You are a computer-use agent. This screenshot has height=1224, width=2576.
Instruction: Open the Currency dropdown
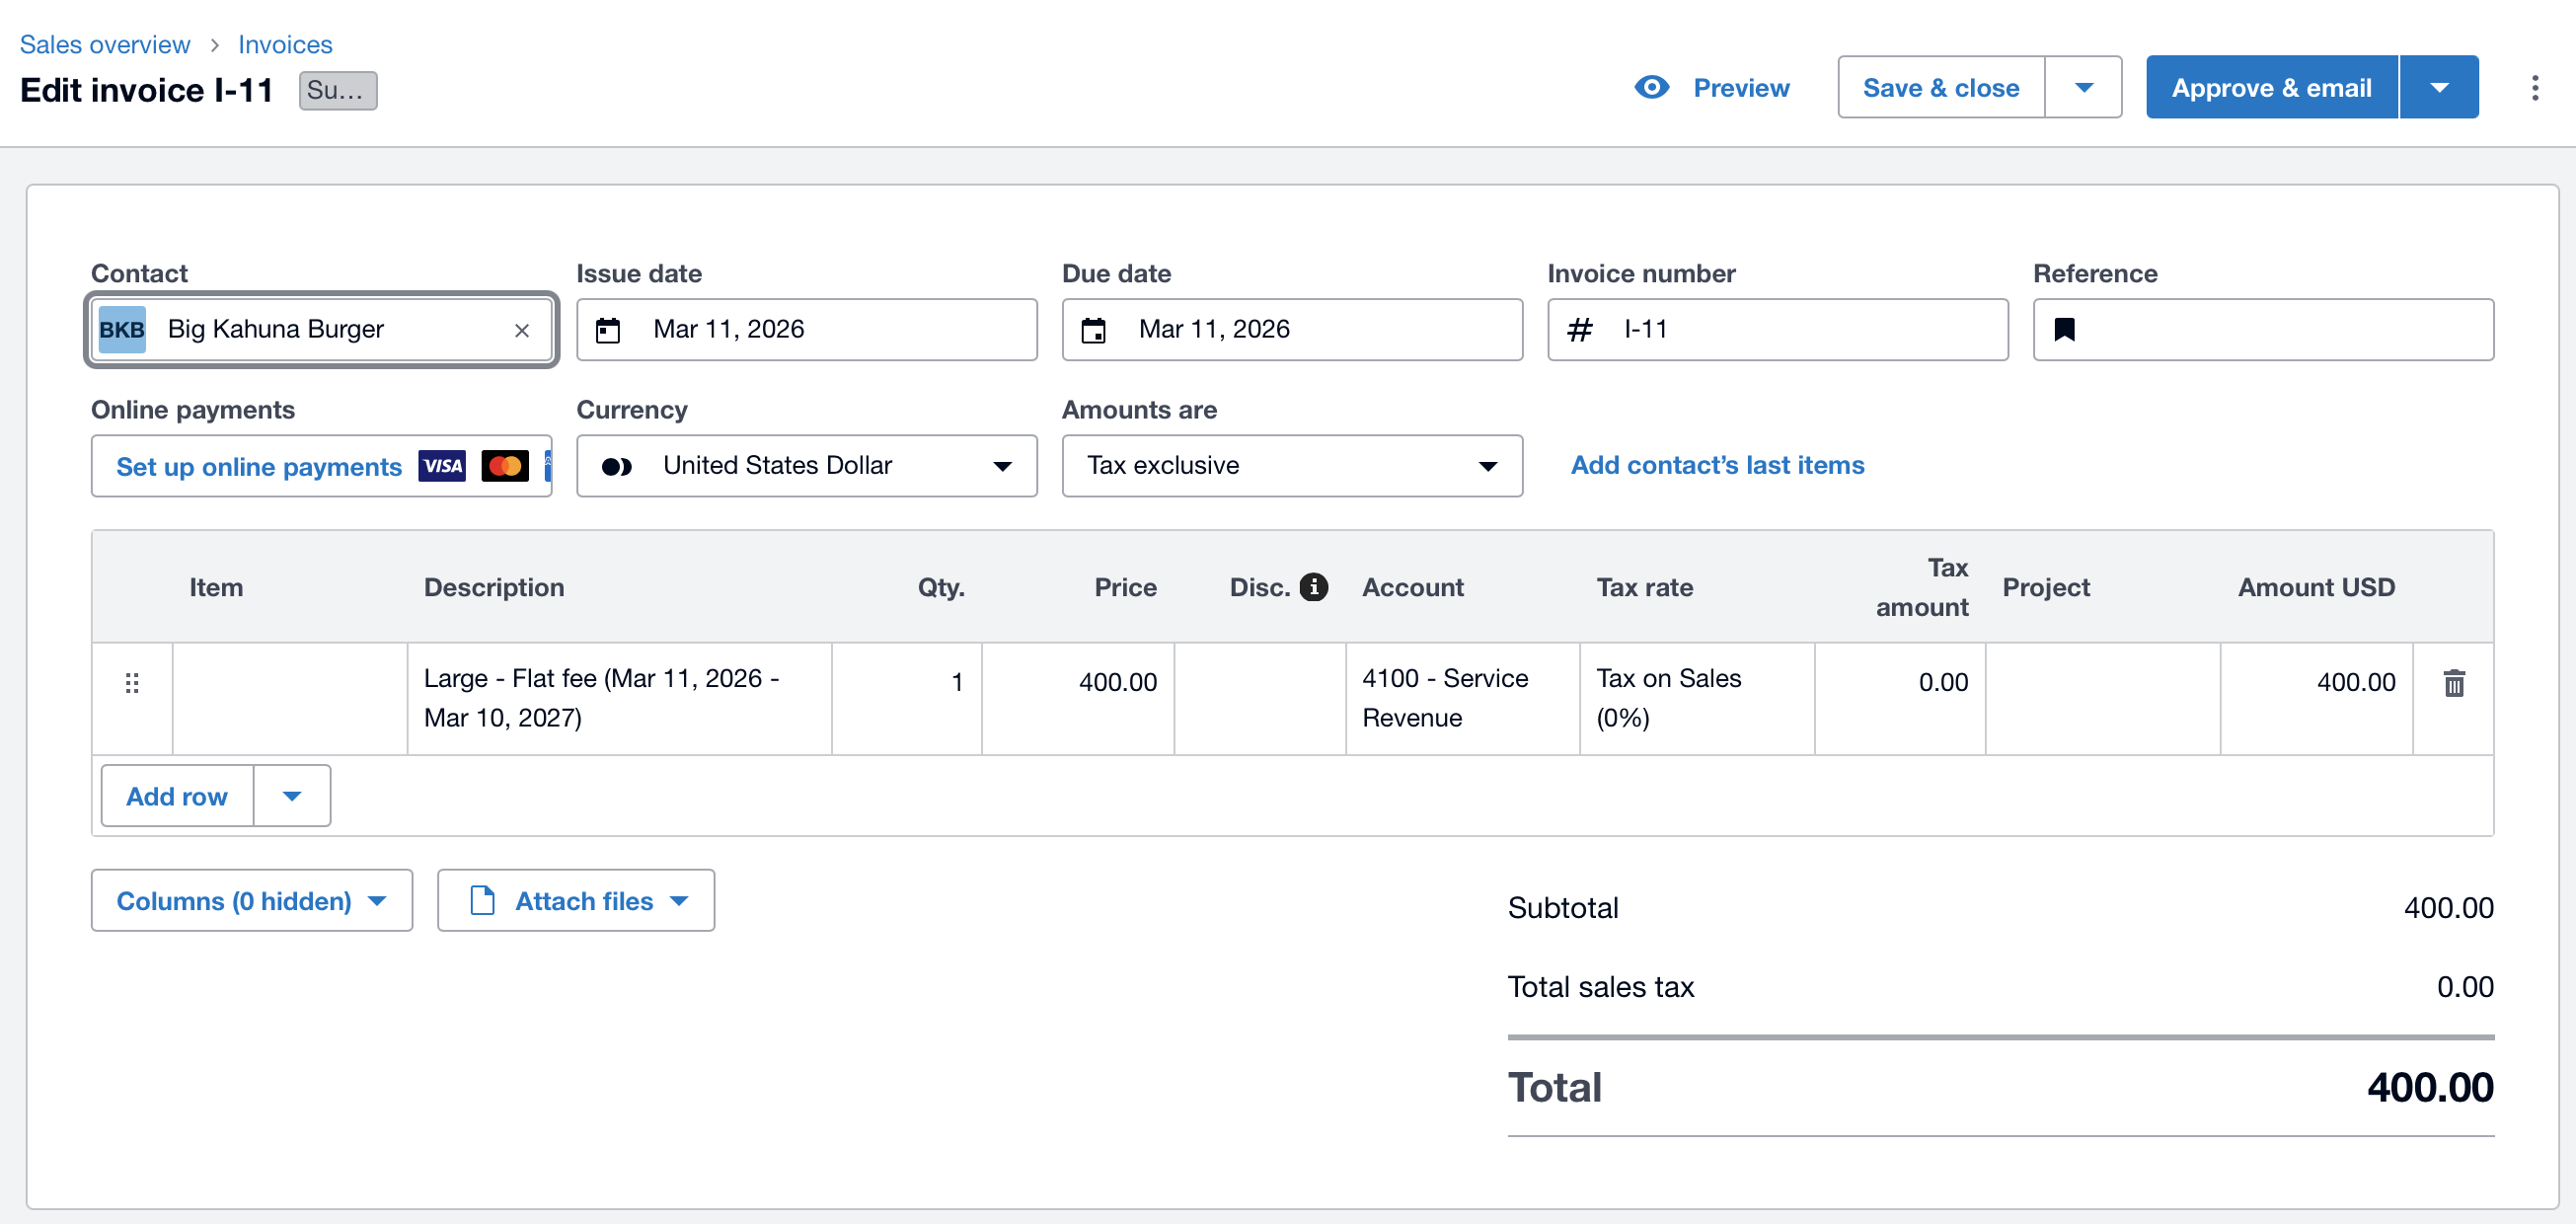[807, 466]
